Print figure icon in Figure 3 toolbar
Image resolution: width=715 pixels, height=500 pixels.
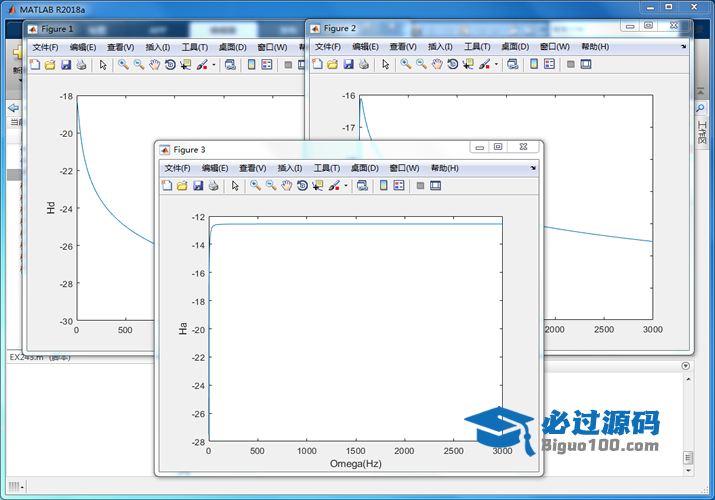(x=213, y=186)
